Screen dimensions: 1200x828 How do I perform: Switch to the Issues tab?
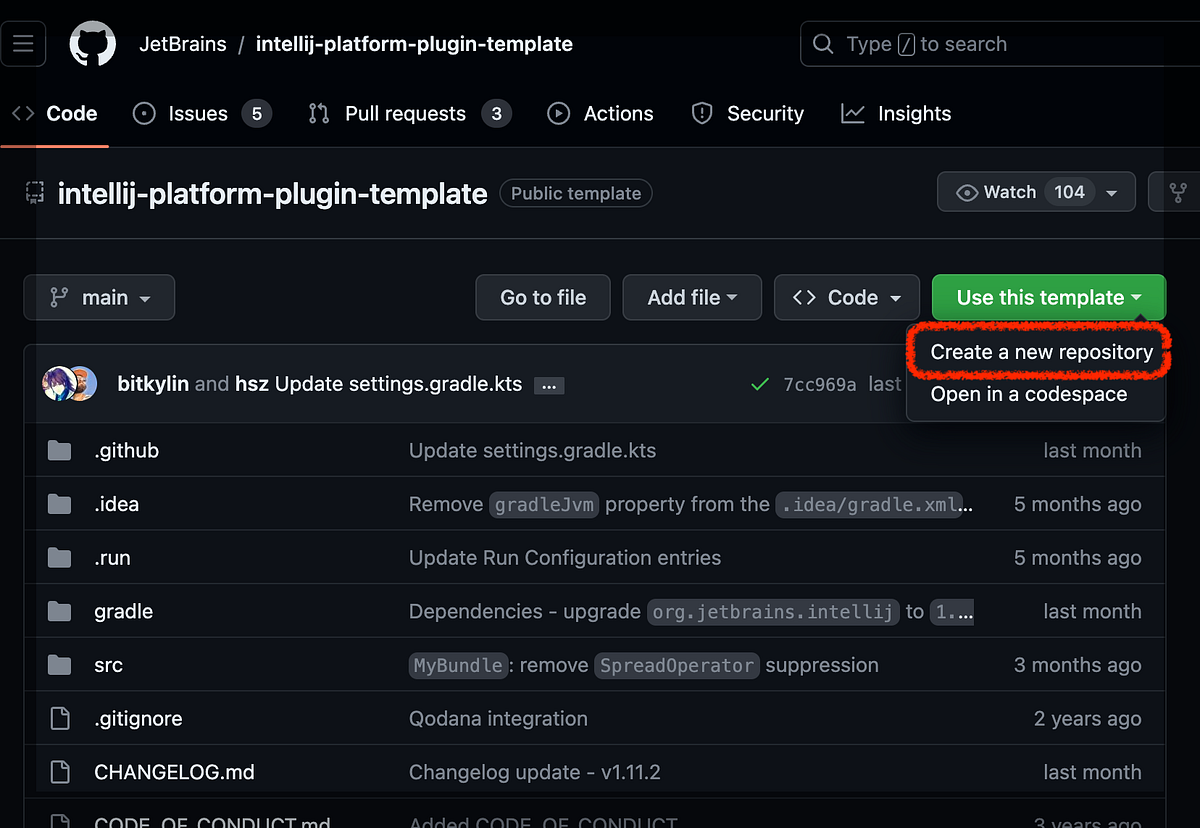[197, 113]
